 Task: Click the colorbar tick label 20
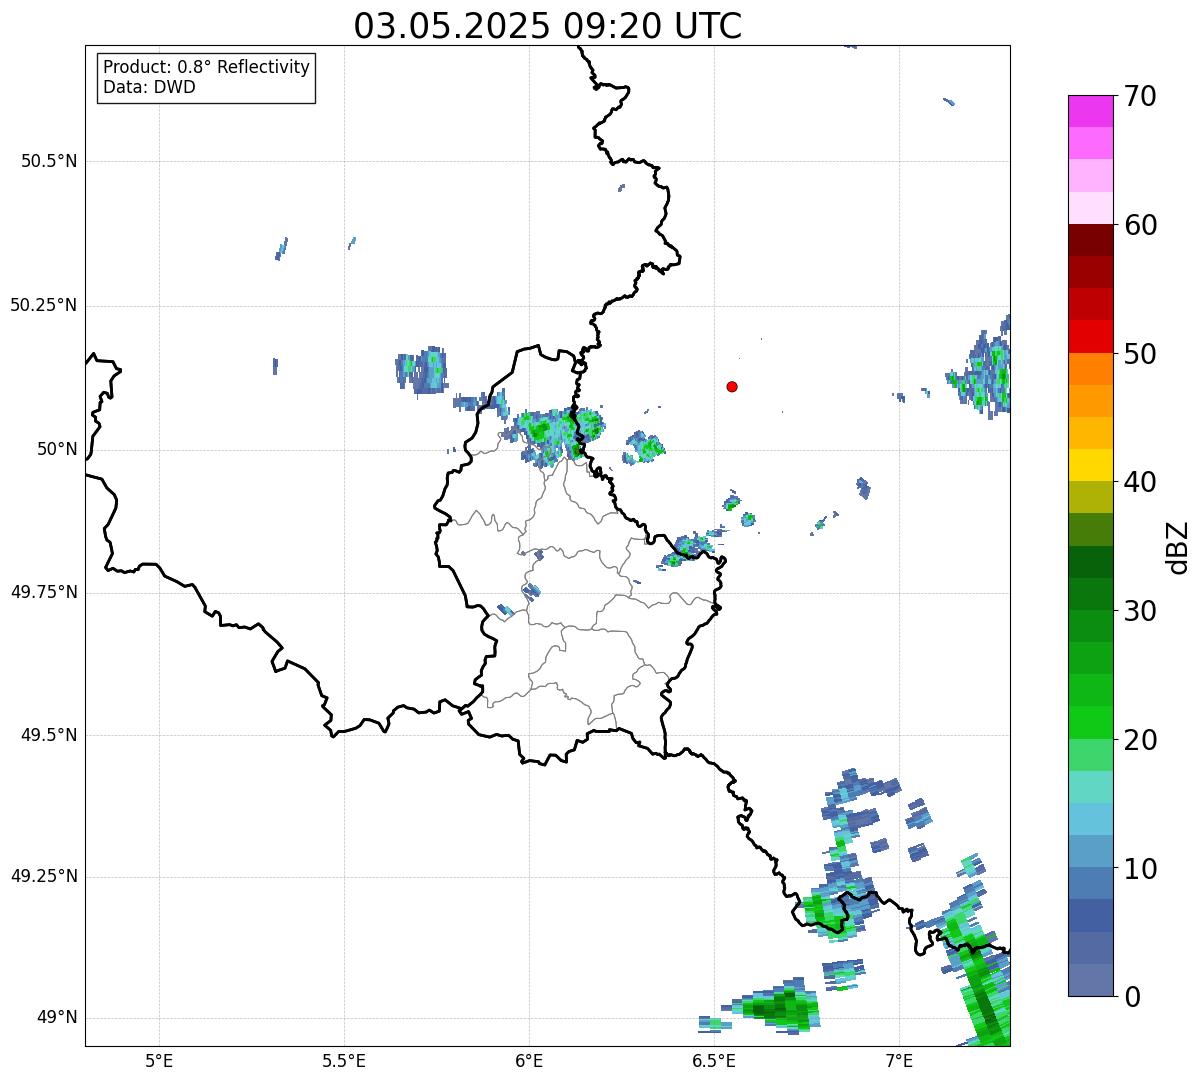coord(1140,740)
